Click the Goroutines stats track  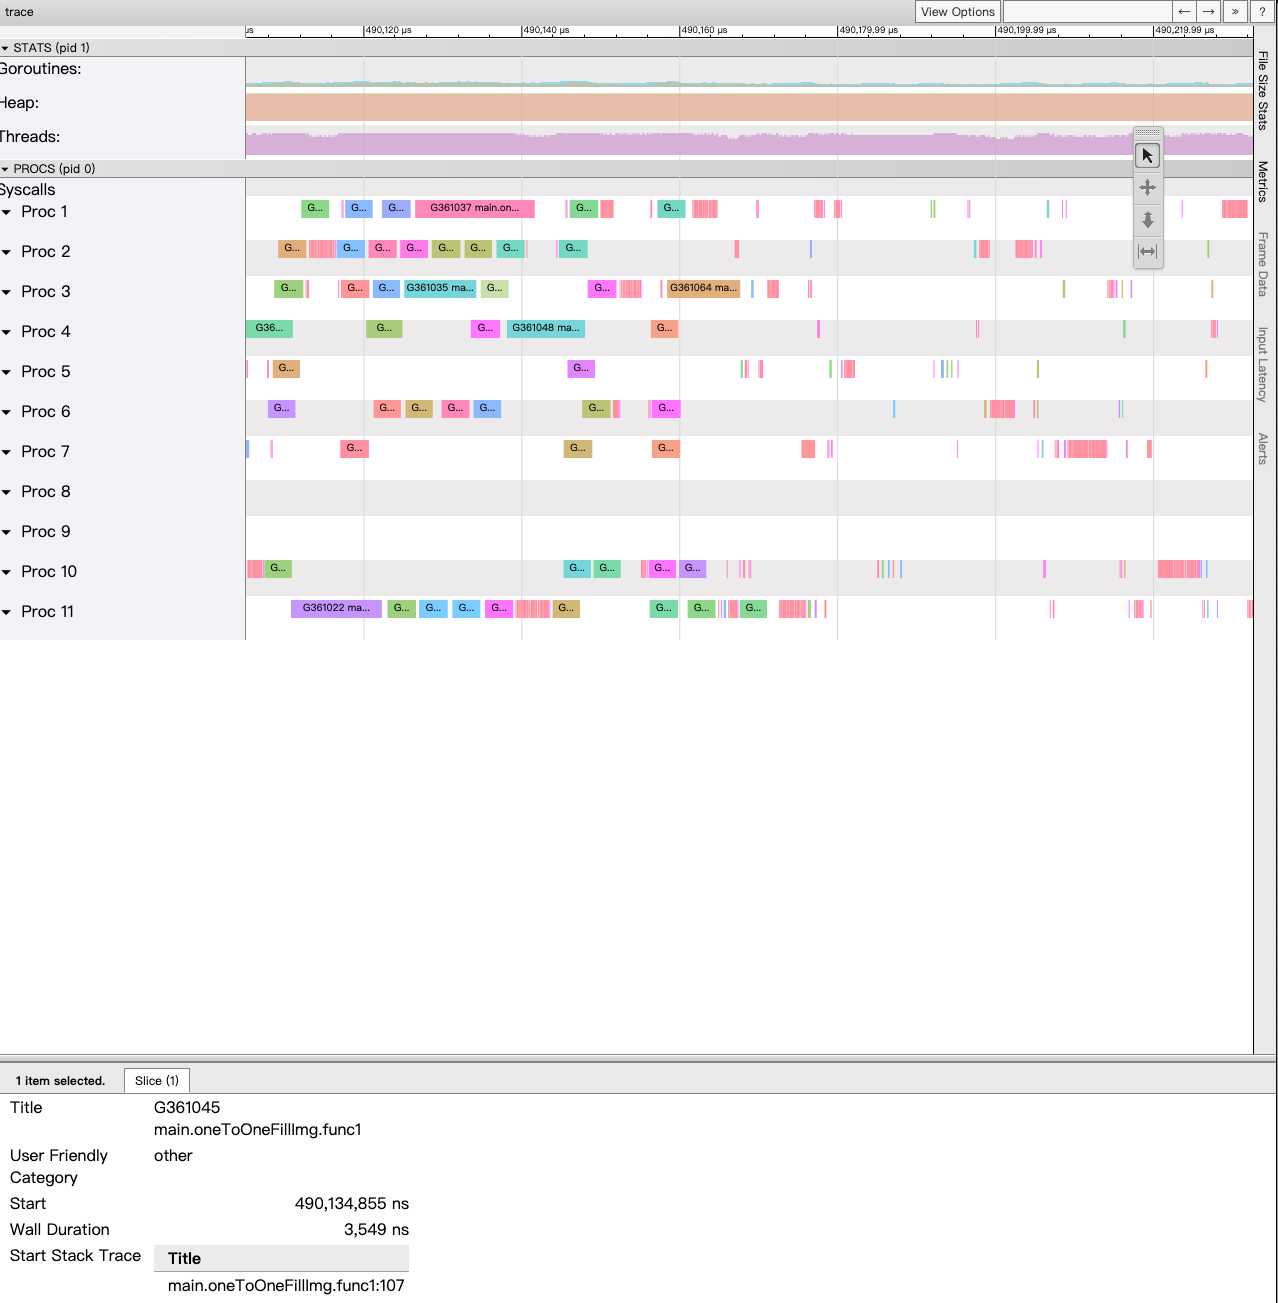[x=749, y=72]
